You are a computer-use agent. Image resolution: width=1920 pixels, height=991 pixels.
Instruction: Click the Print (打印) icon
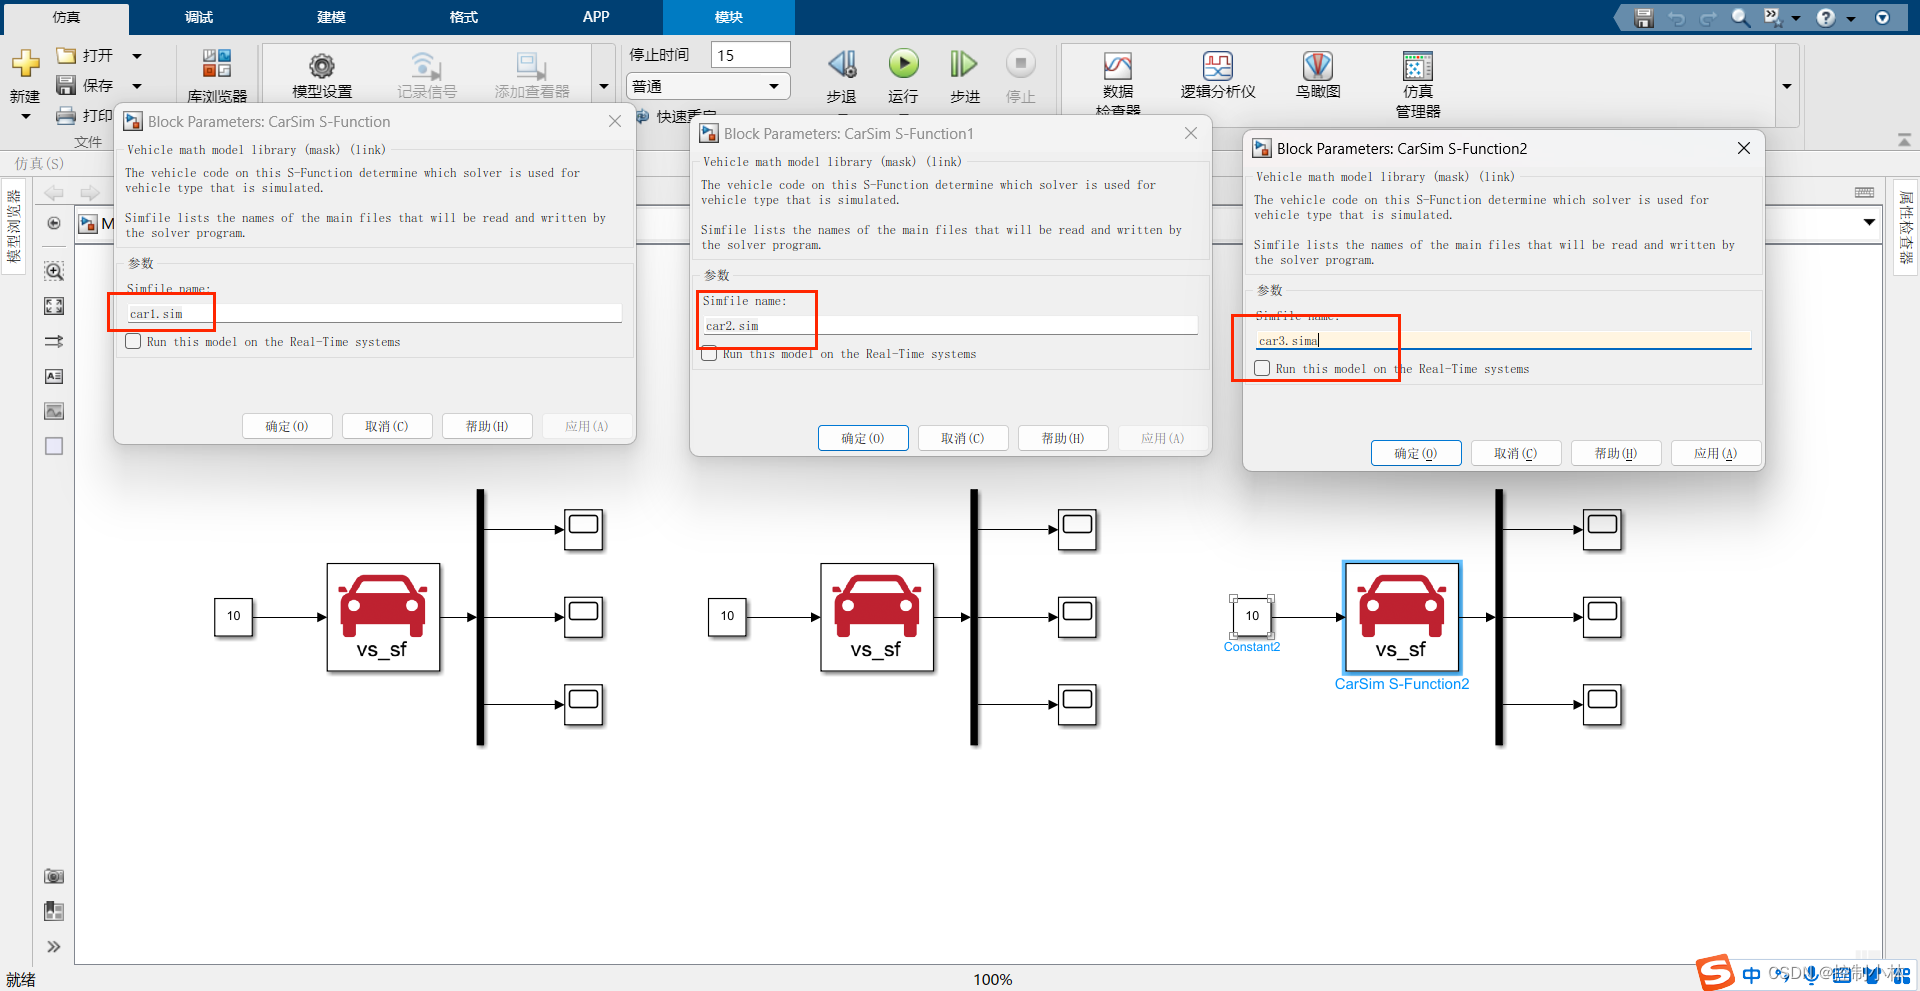point(66,115)
